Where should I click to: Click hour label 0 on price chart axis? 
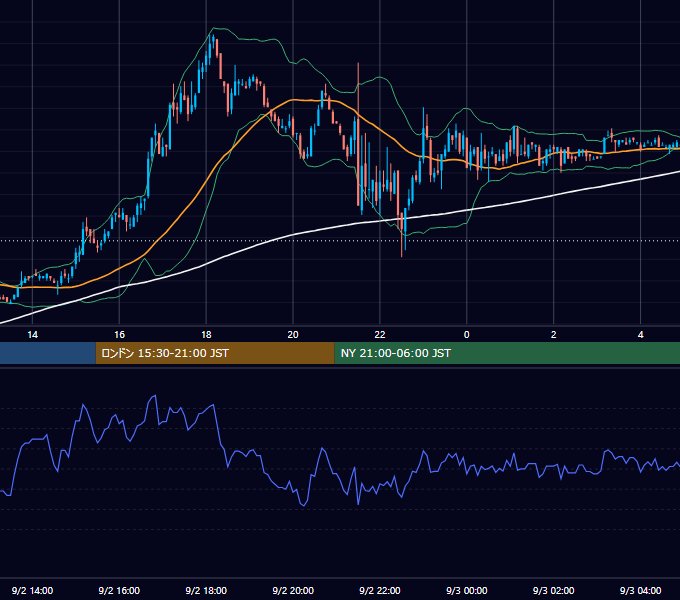(x=467, y=335)
